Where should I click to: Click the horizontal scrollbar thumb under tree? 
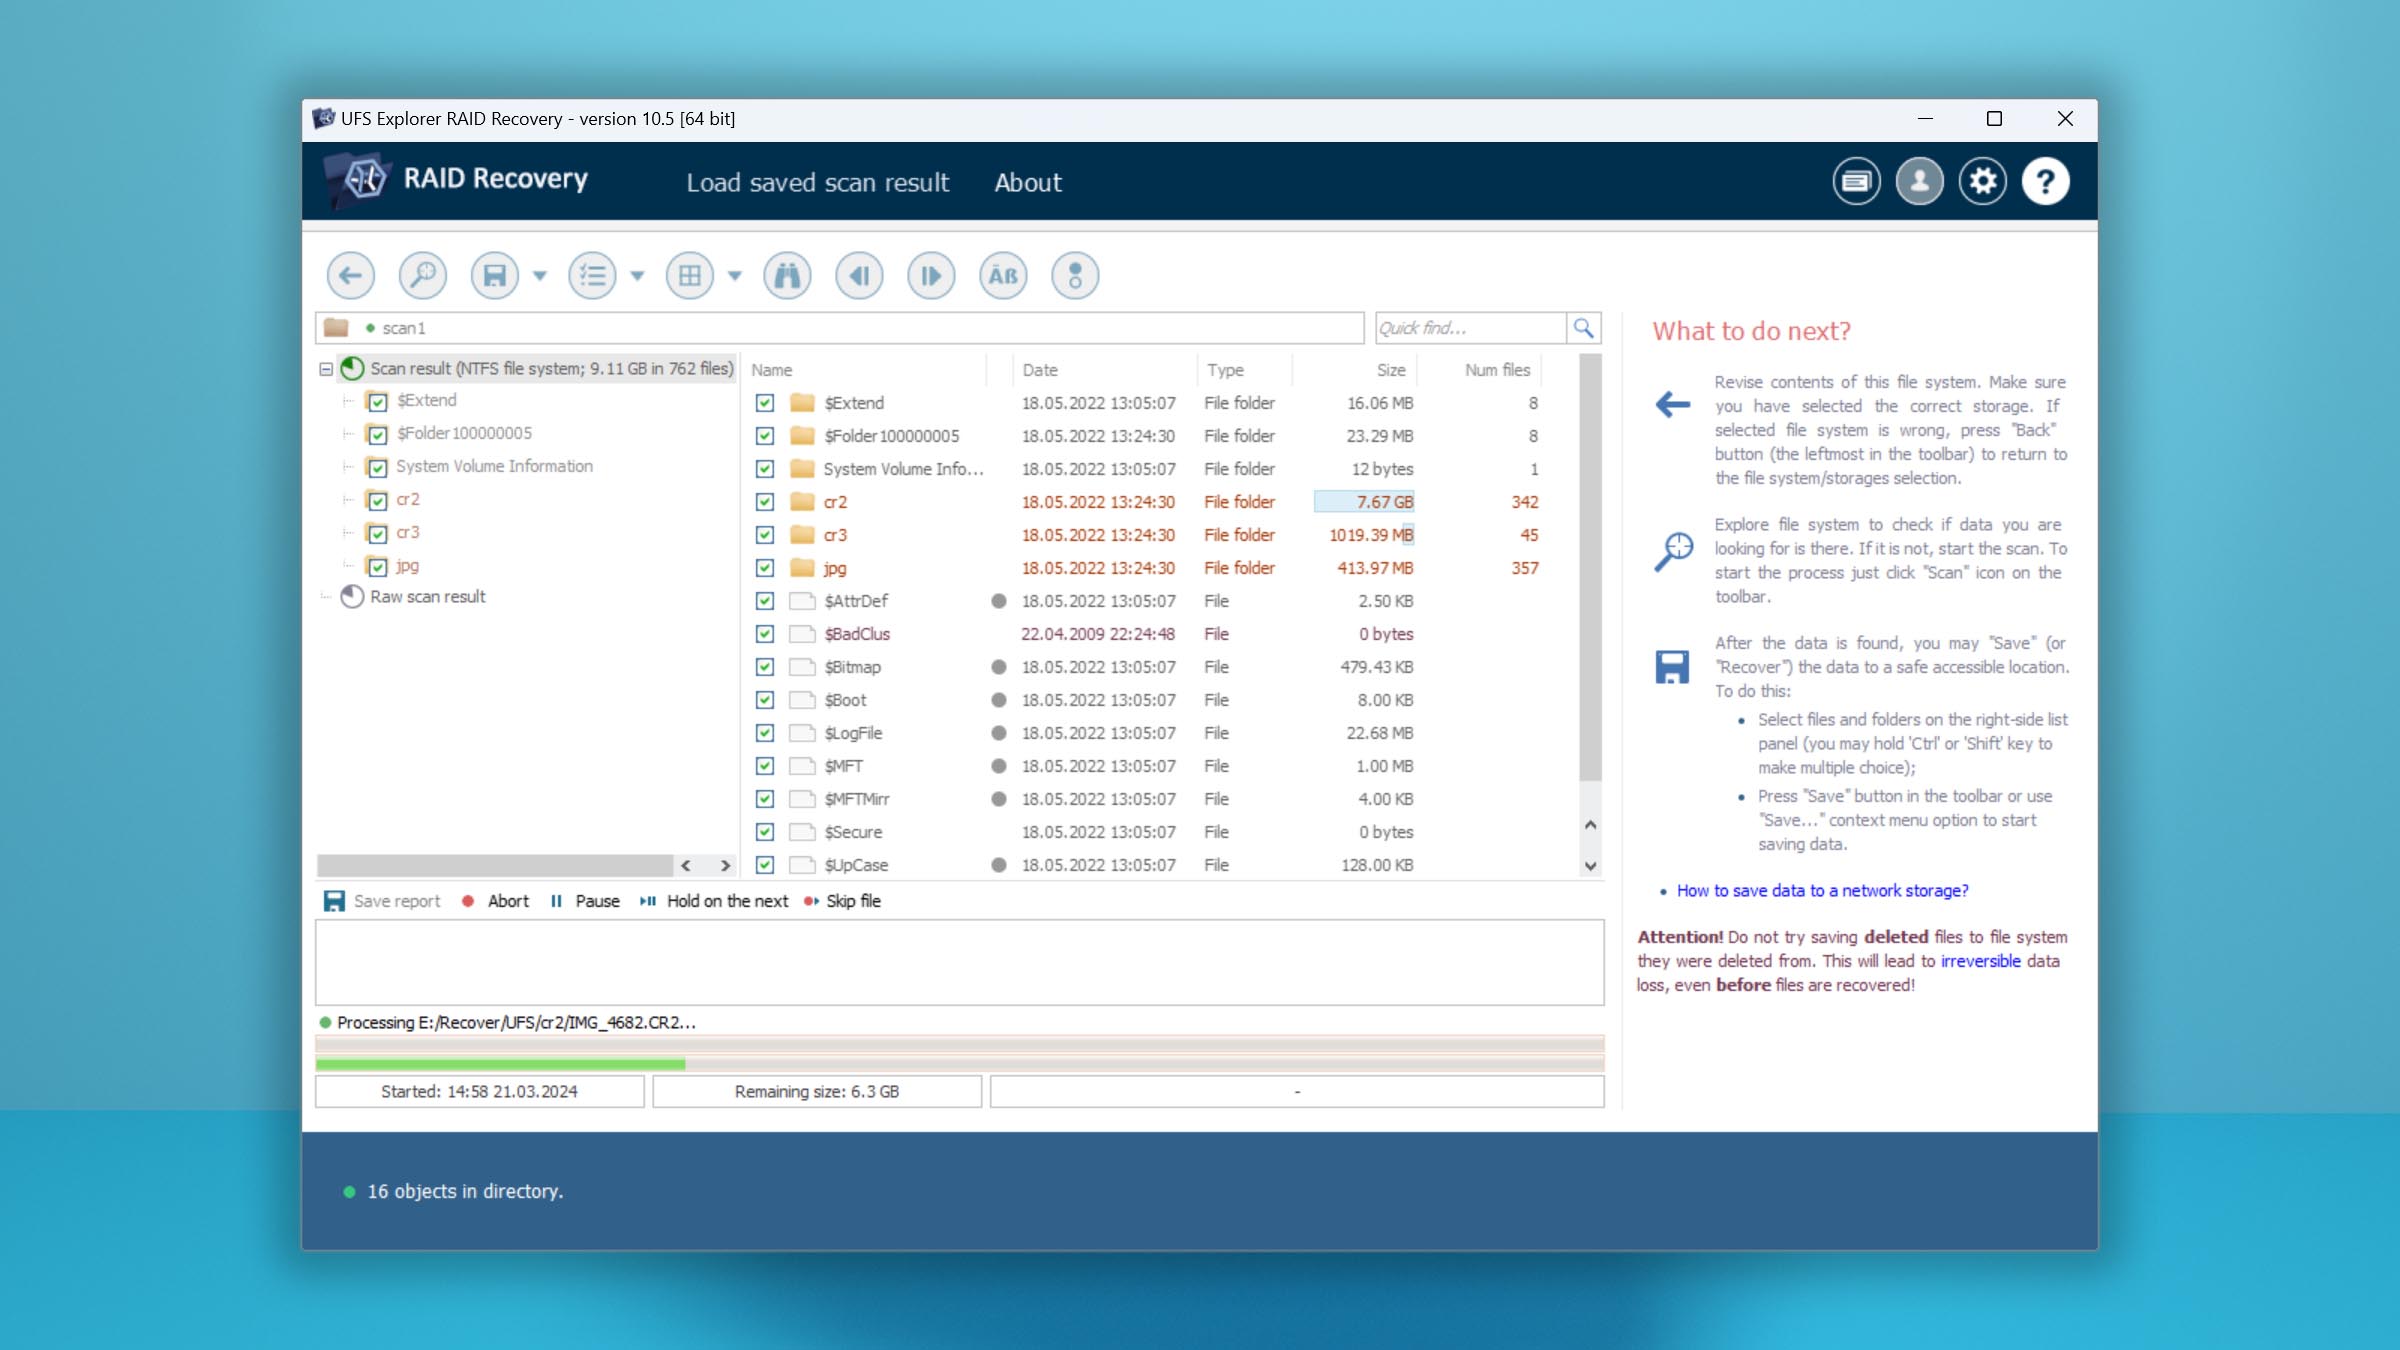(495, 865)
